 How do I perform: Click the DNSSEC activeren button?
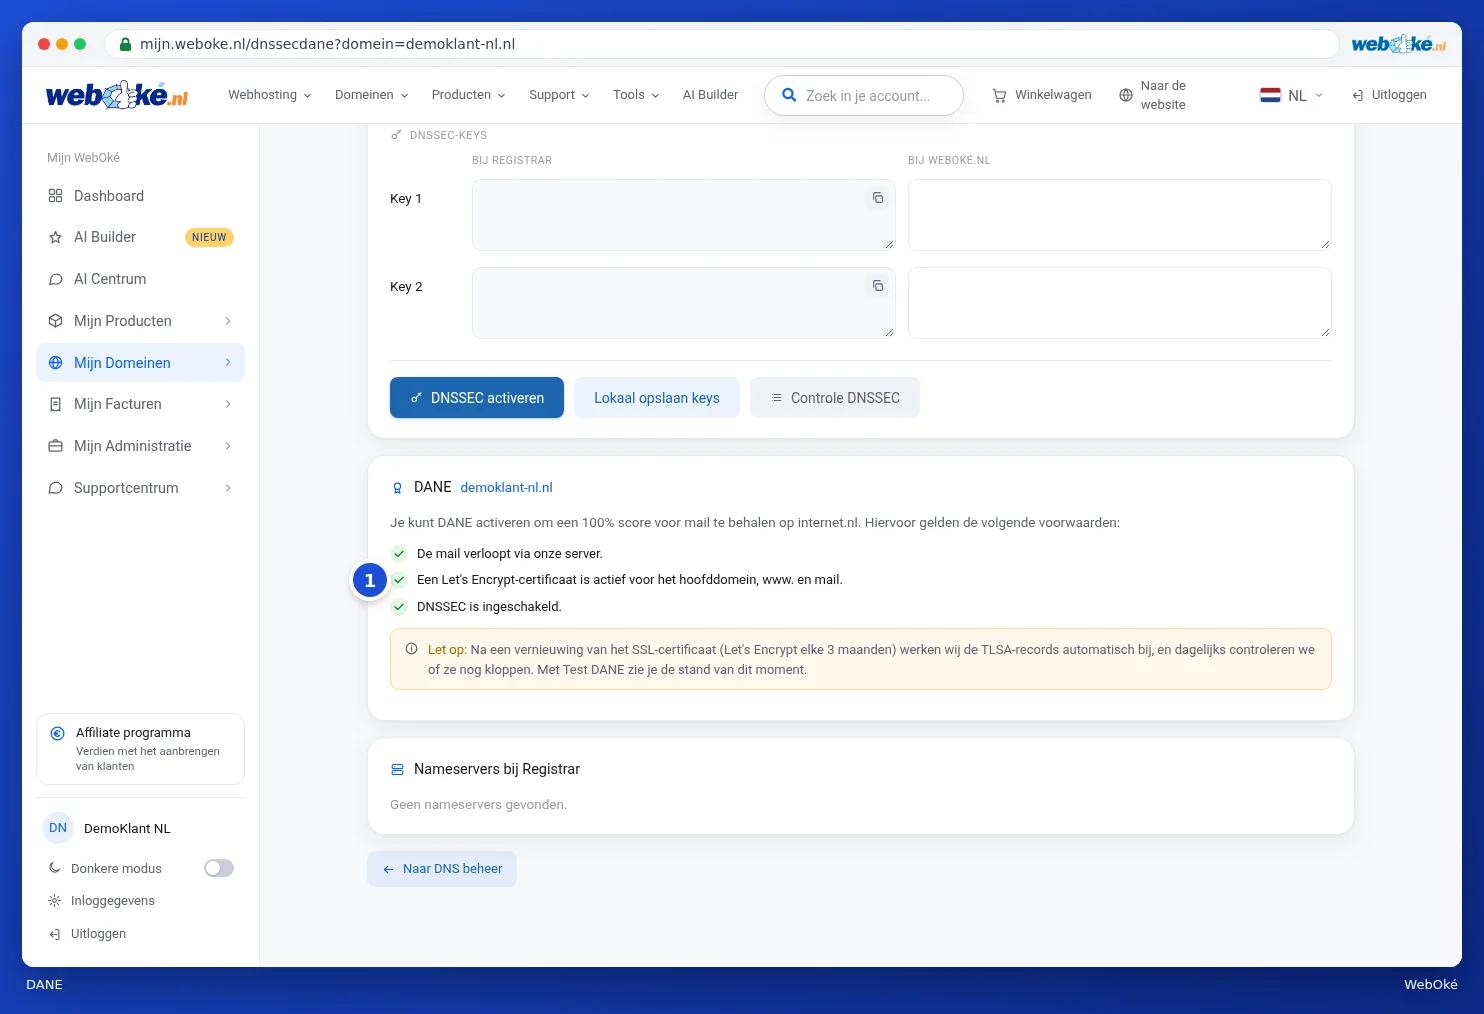[477, 398]
